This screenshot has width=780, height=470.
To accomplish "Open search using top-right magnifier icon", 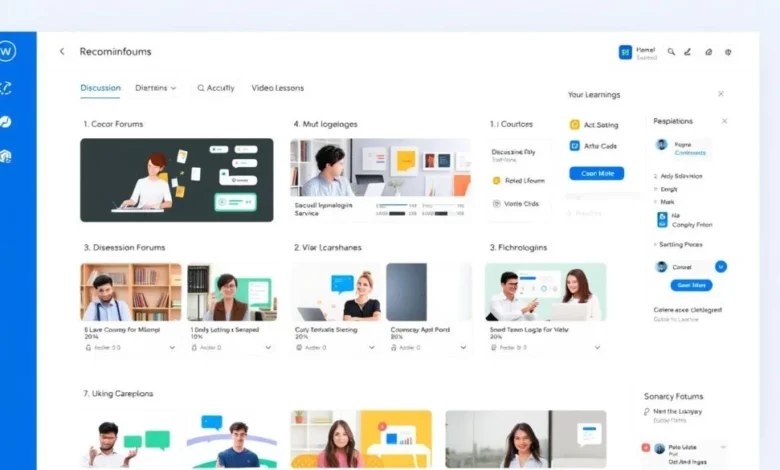I will (671, 51).
